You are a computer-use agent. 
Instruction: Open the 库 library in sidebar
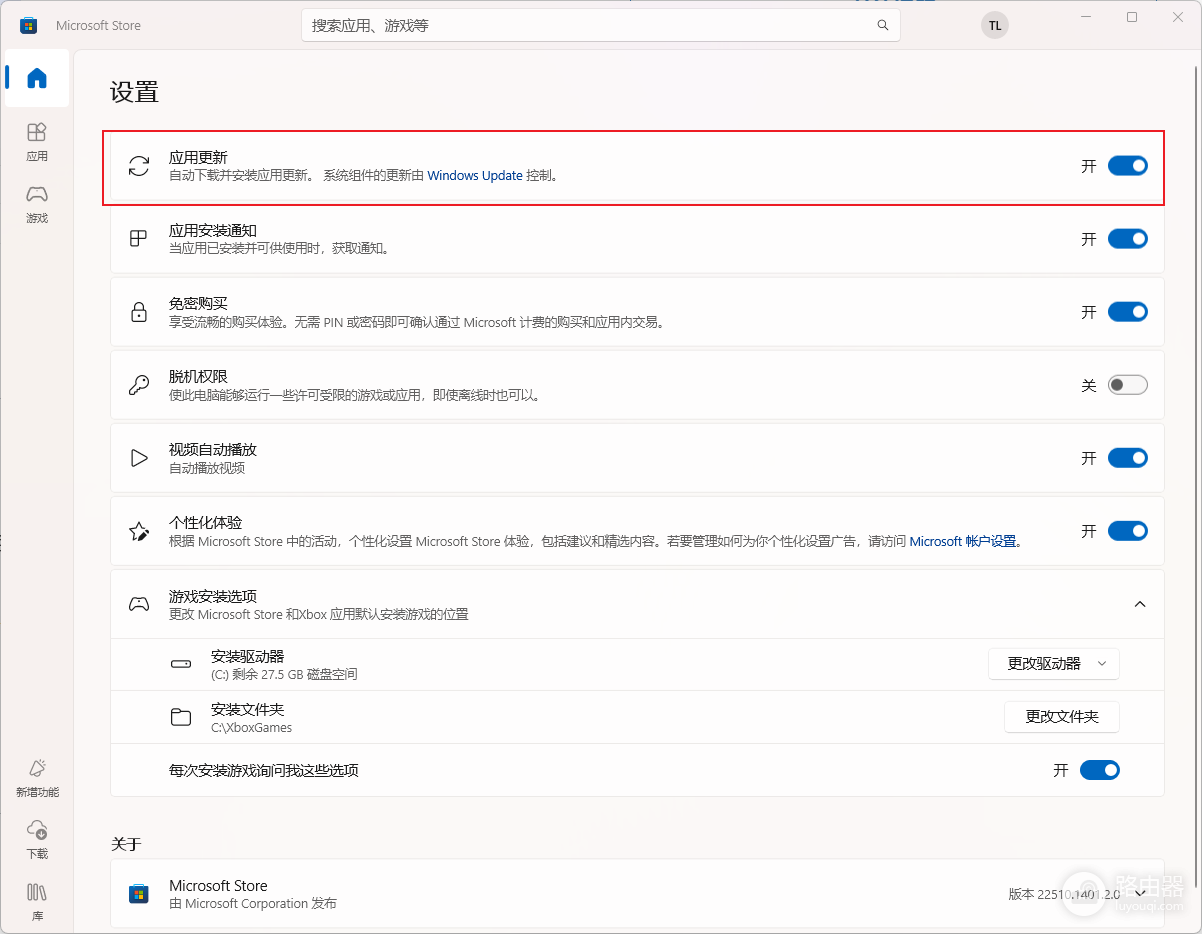37,902
